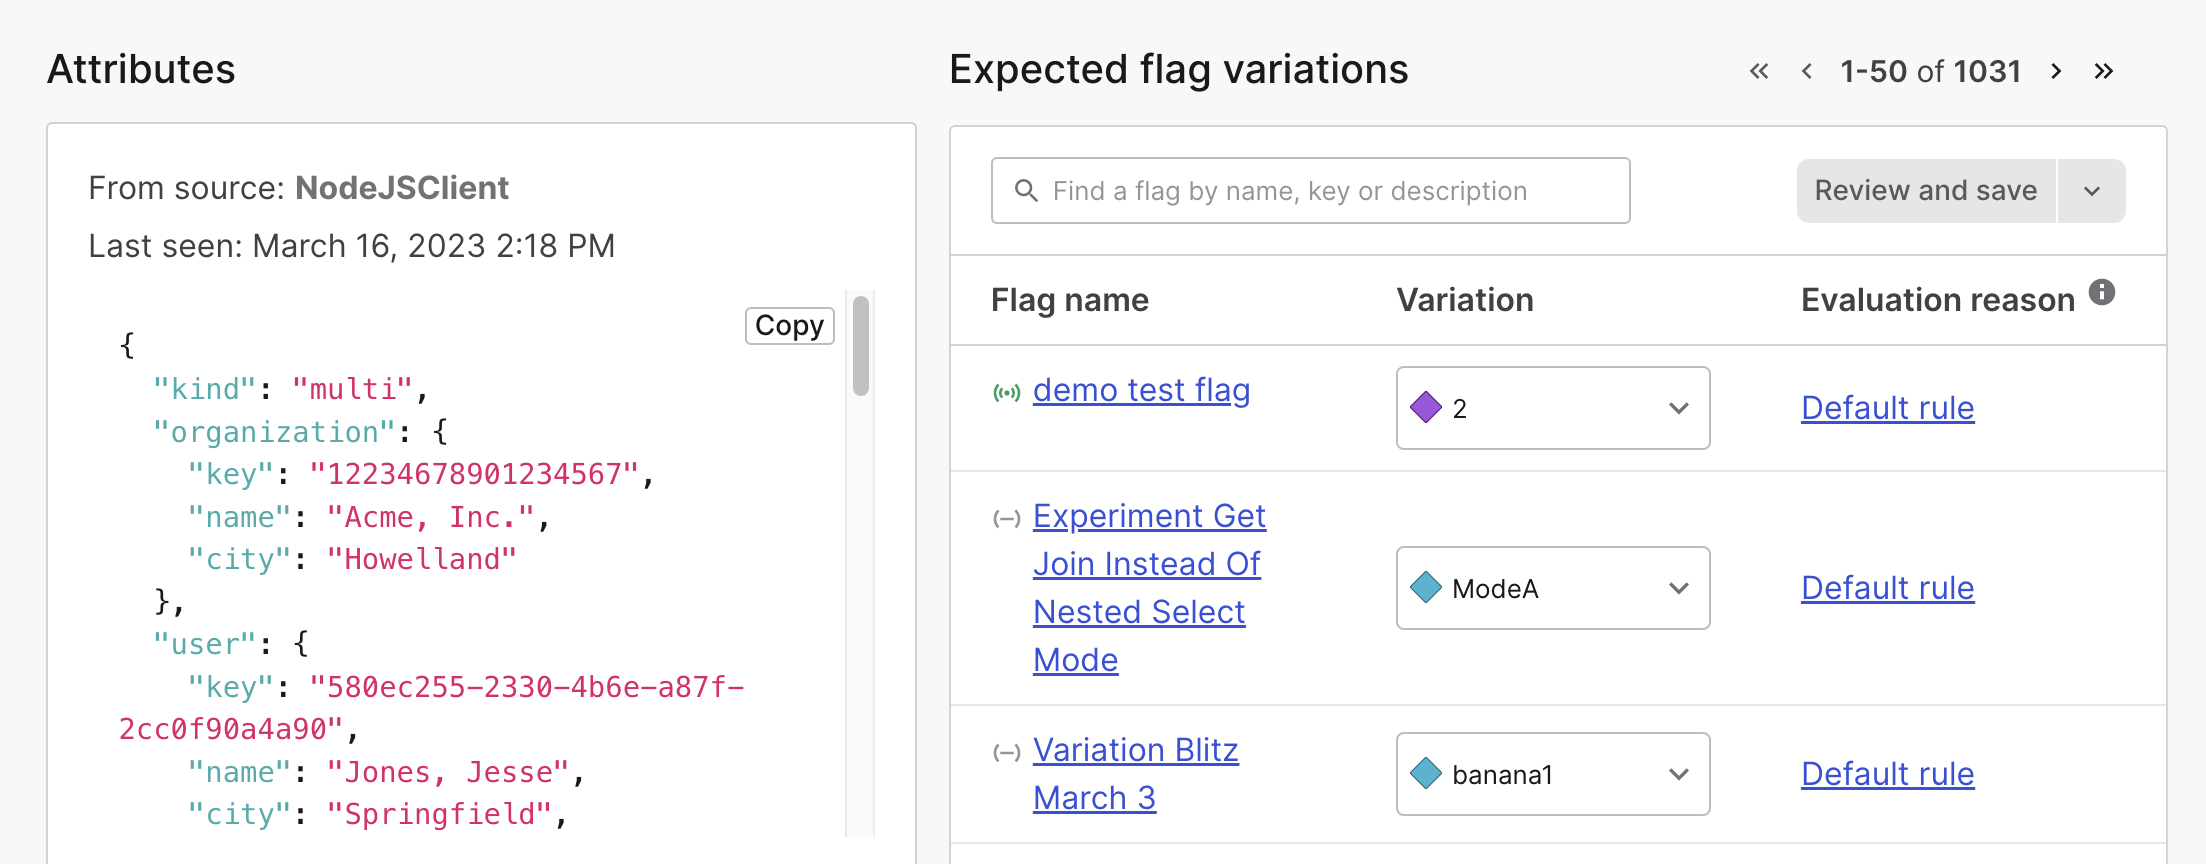Click the streaming status icon beside demo test flag
This screenshot has width=2206, height=864.
[1008, 392]
